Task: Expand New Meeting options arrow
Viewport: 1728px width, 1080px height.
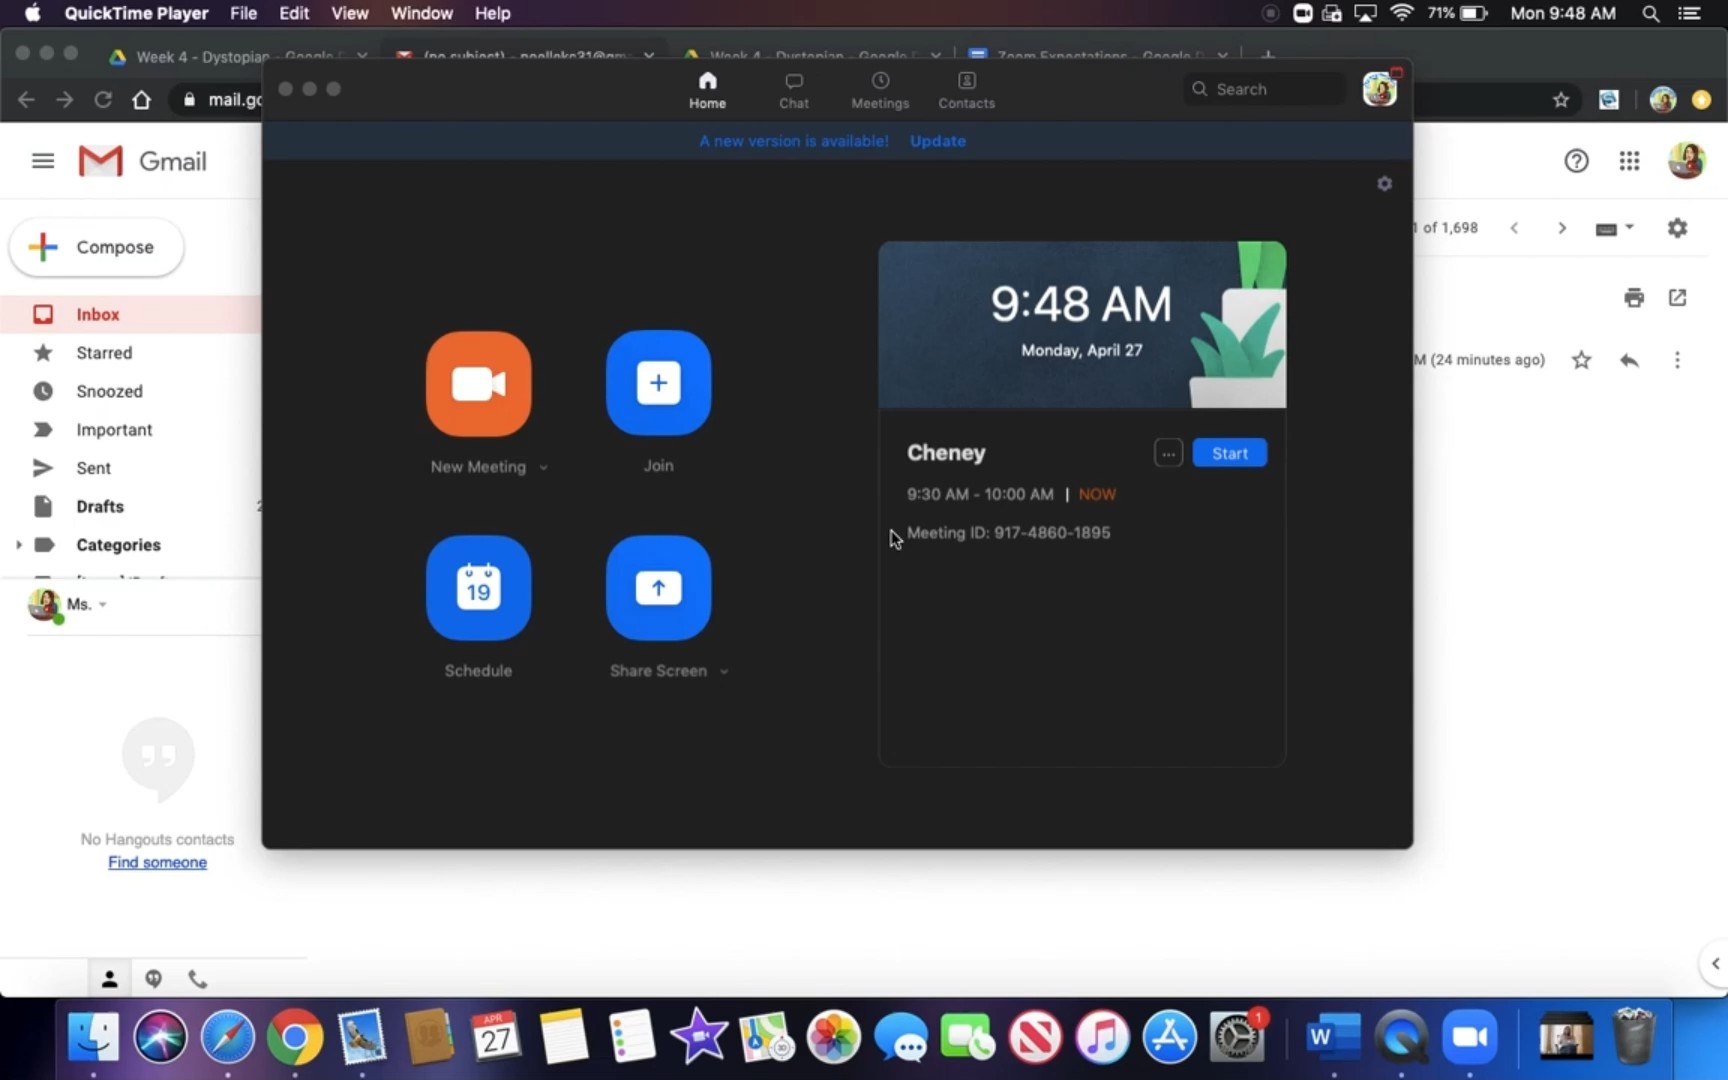Action: click(x=543, y=467)
